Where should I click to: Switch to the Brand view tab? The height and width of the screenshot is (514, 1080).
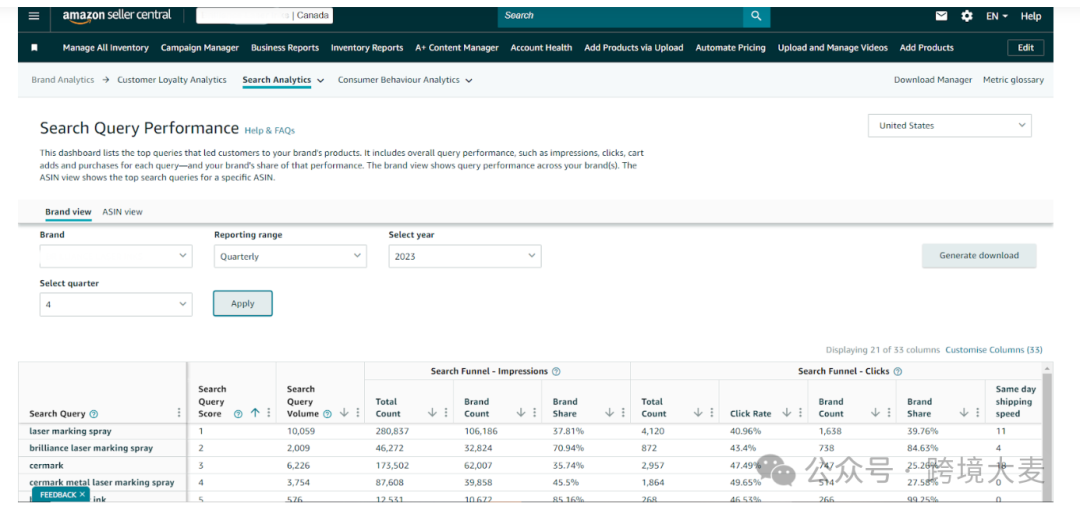coord(68,212)
